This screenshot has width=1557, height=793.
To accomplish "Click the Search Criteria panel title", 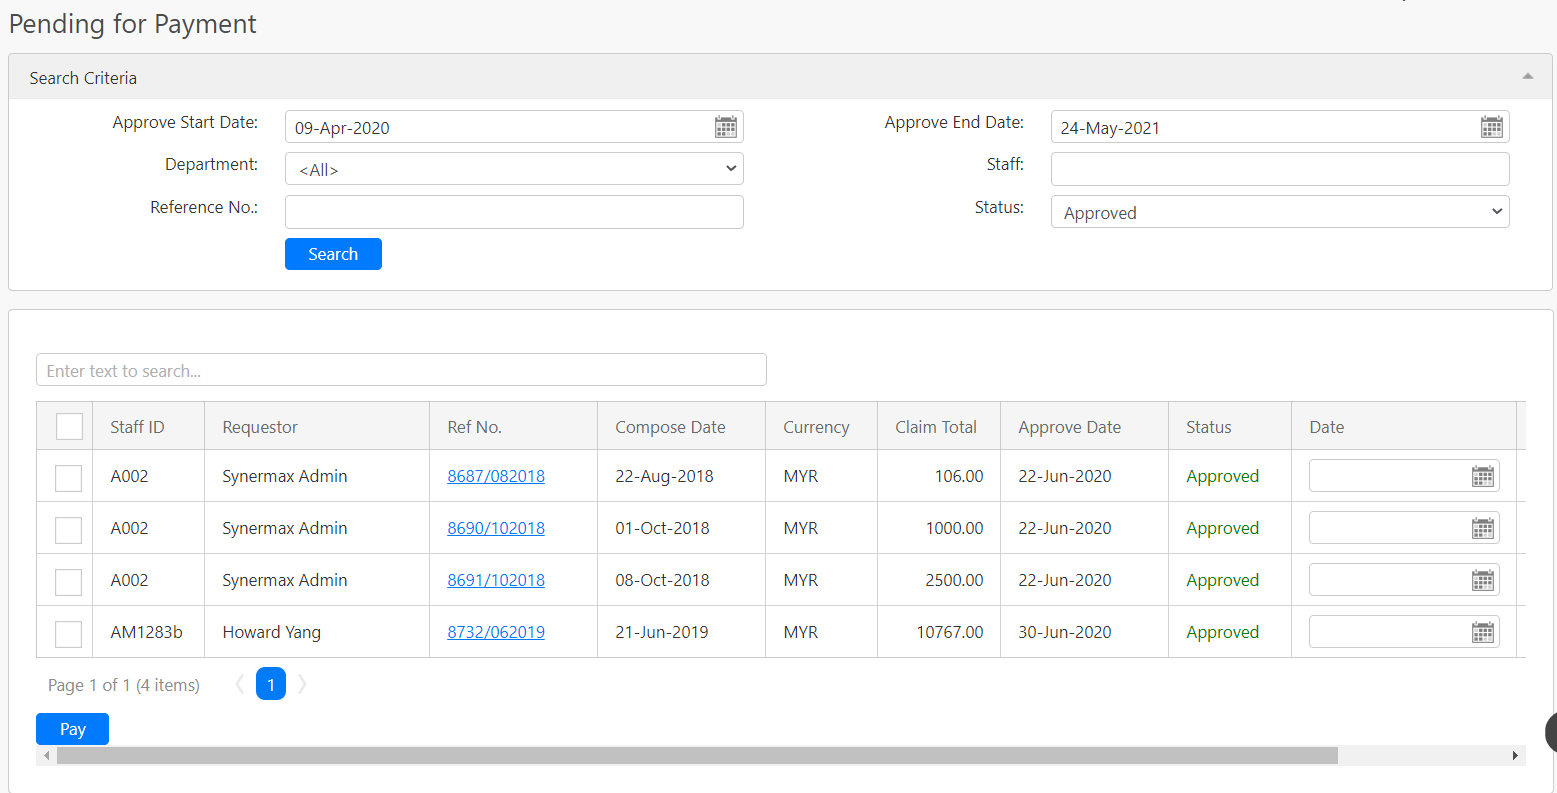I will pos(83,78).
